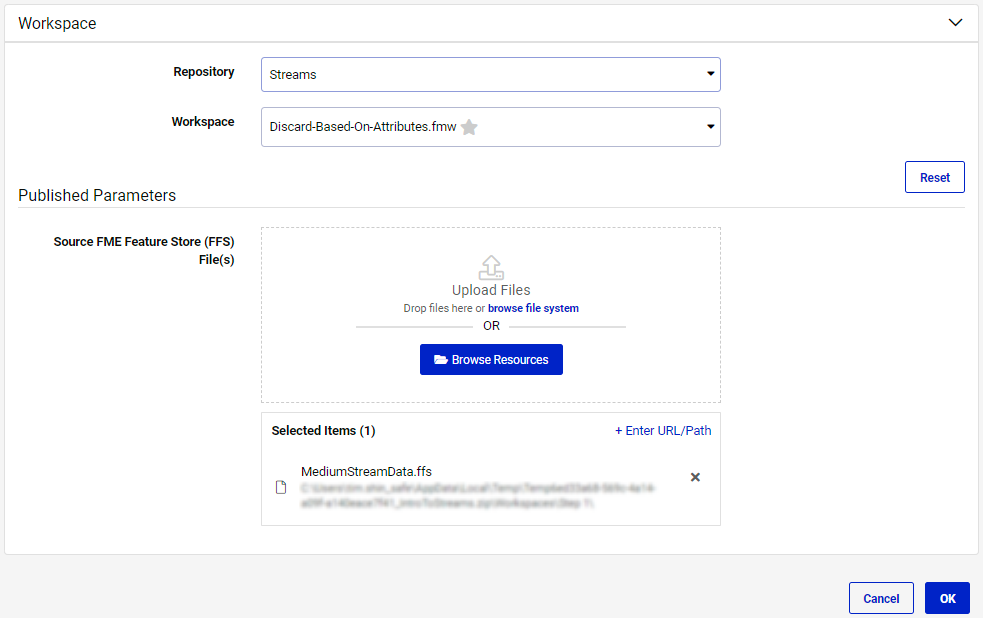Click the Workspace dropdown arrow icon

[710, 127]
